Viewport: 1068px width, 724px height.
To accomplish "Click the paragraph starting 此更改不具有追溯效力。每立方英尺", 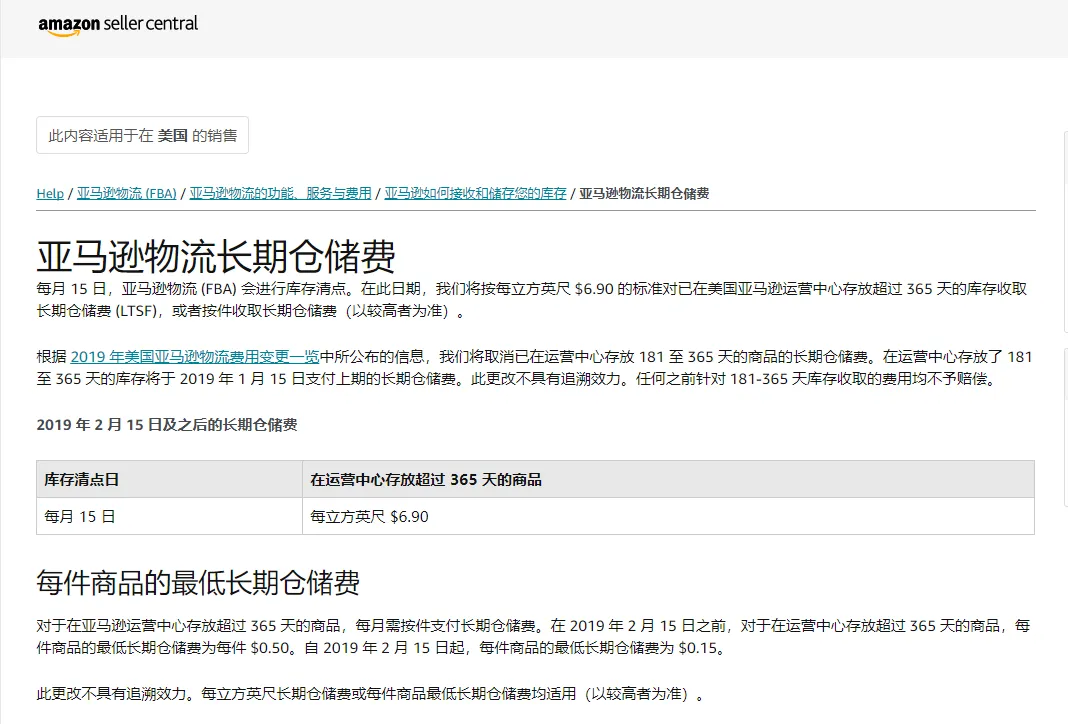I will (x=370, y=693).
